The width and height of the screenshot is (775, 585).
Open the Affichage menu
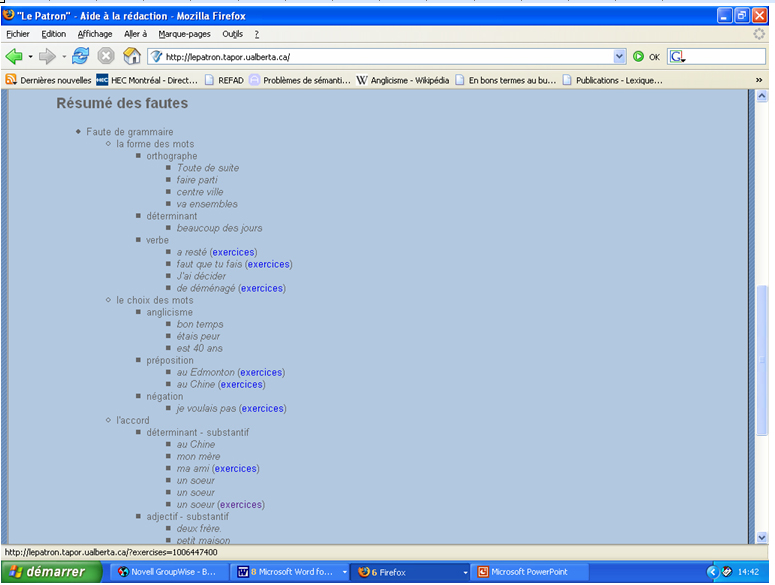[95, 34]
